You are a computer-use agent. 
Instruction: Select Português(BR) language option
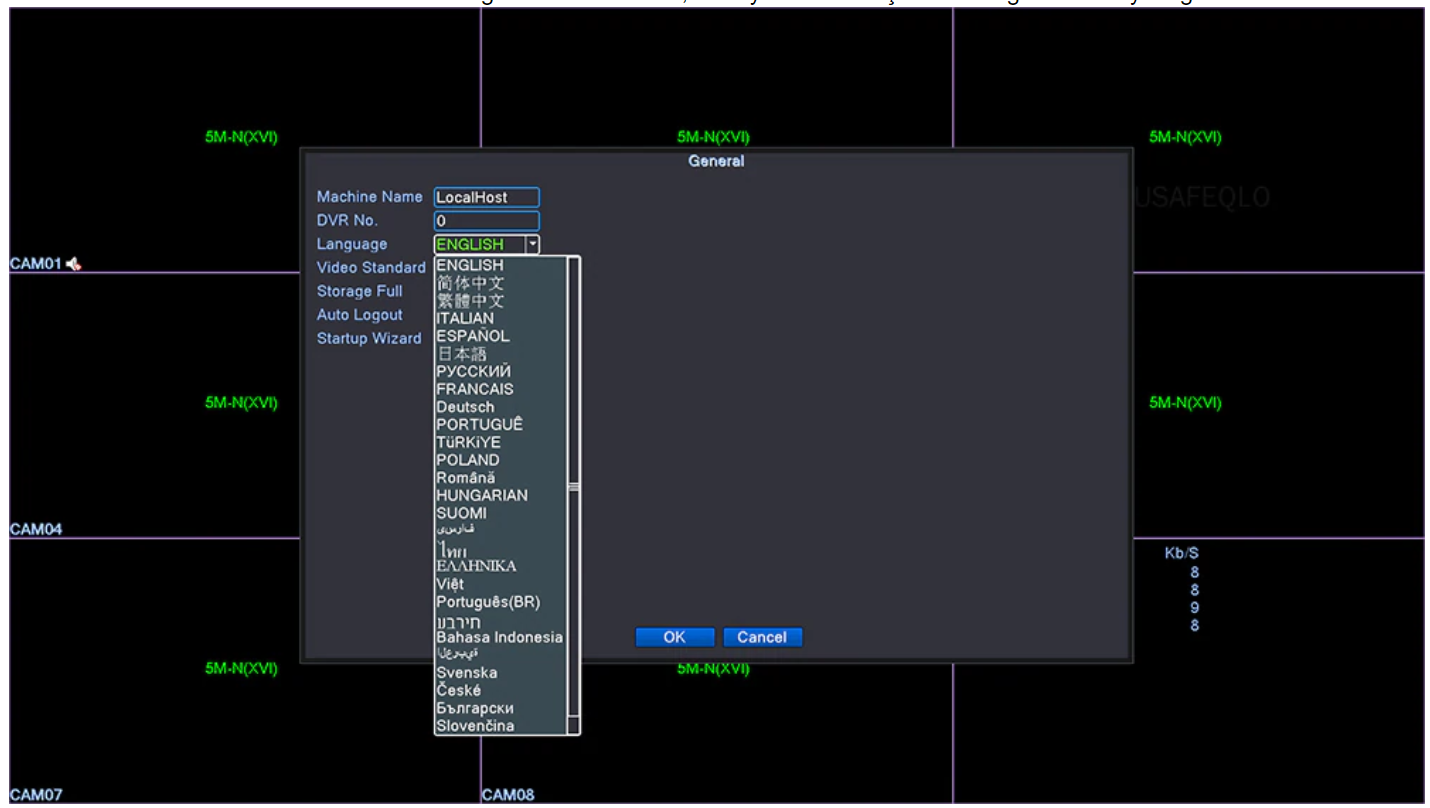click(x=488, y=602)
